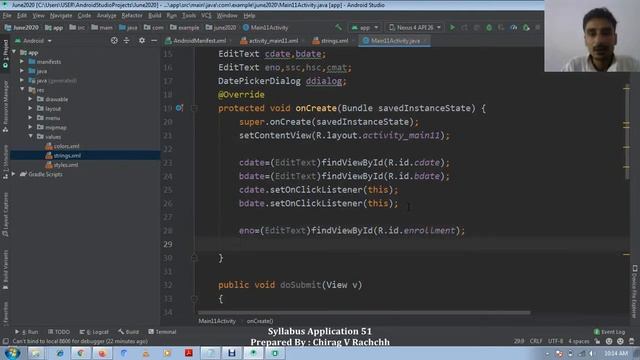Click the Attach Debugger to Android Process icon
640x360 pixels.
point(526,27)
